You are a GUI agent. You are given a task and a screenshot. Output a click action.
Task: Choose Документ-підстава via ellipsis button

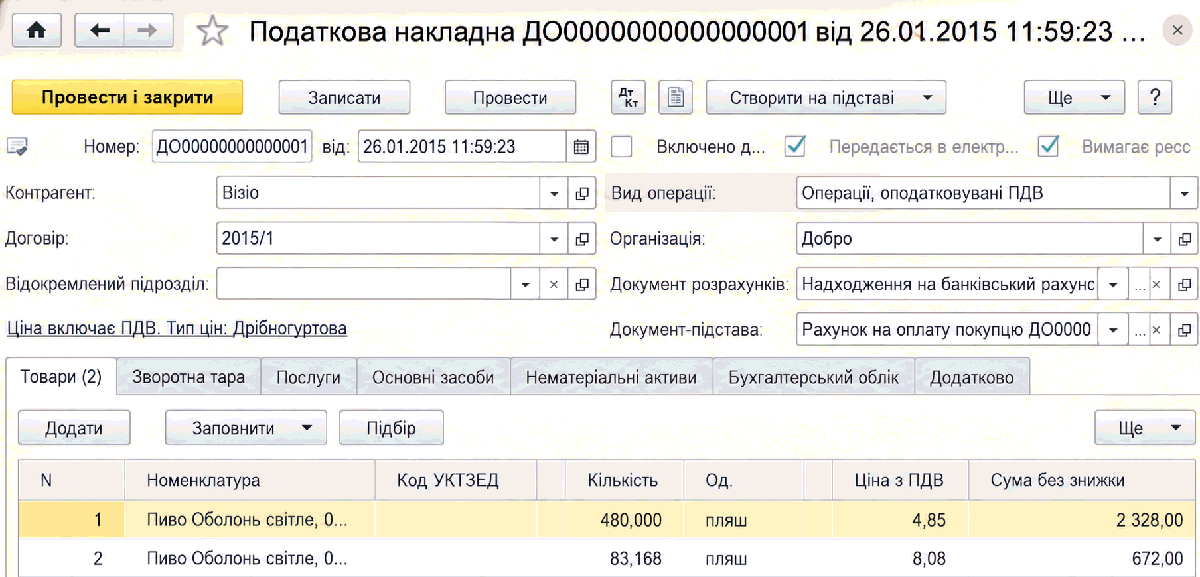[x=1138, y=328]
